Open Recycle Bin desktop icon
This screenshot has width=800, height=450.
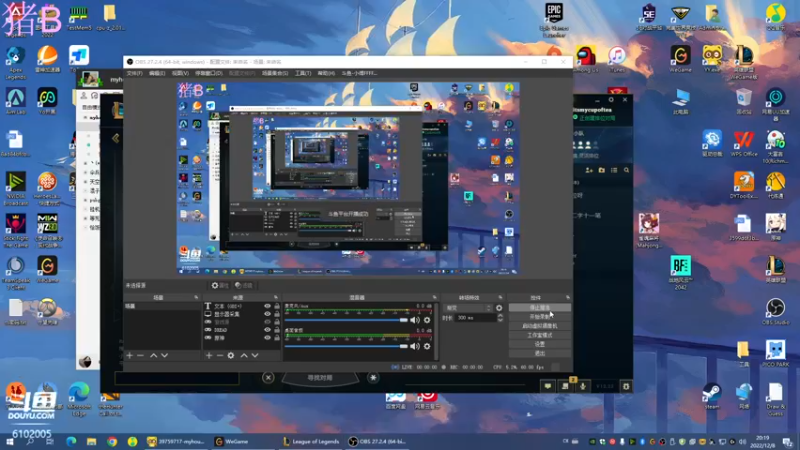743,102
